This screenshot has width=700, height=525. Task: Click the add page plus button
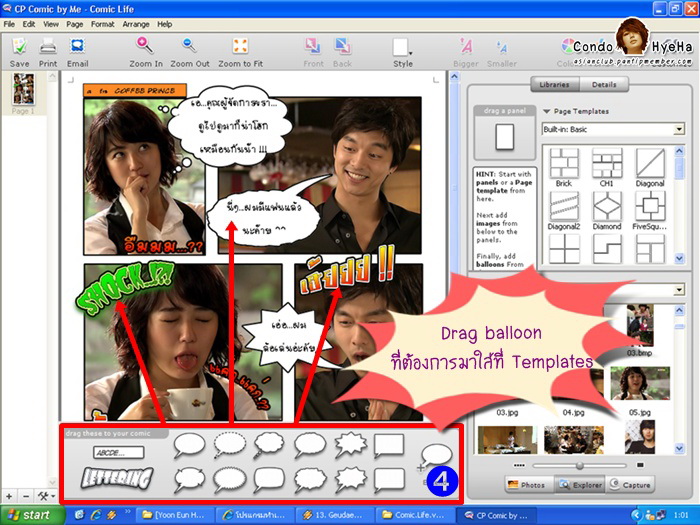coord(9,496)
